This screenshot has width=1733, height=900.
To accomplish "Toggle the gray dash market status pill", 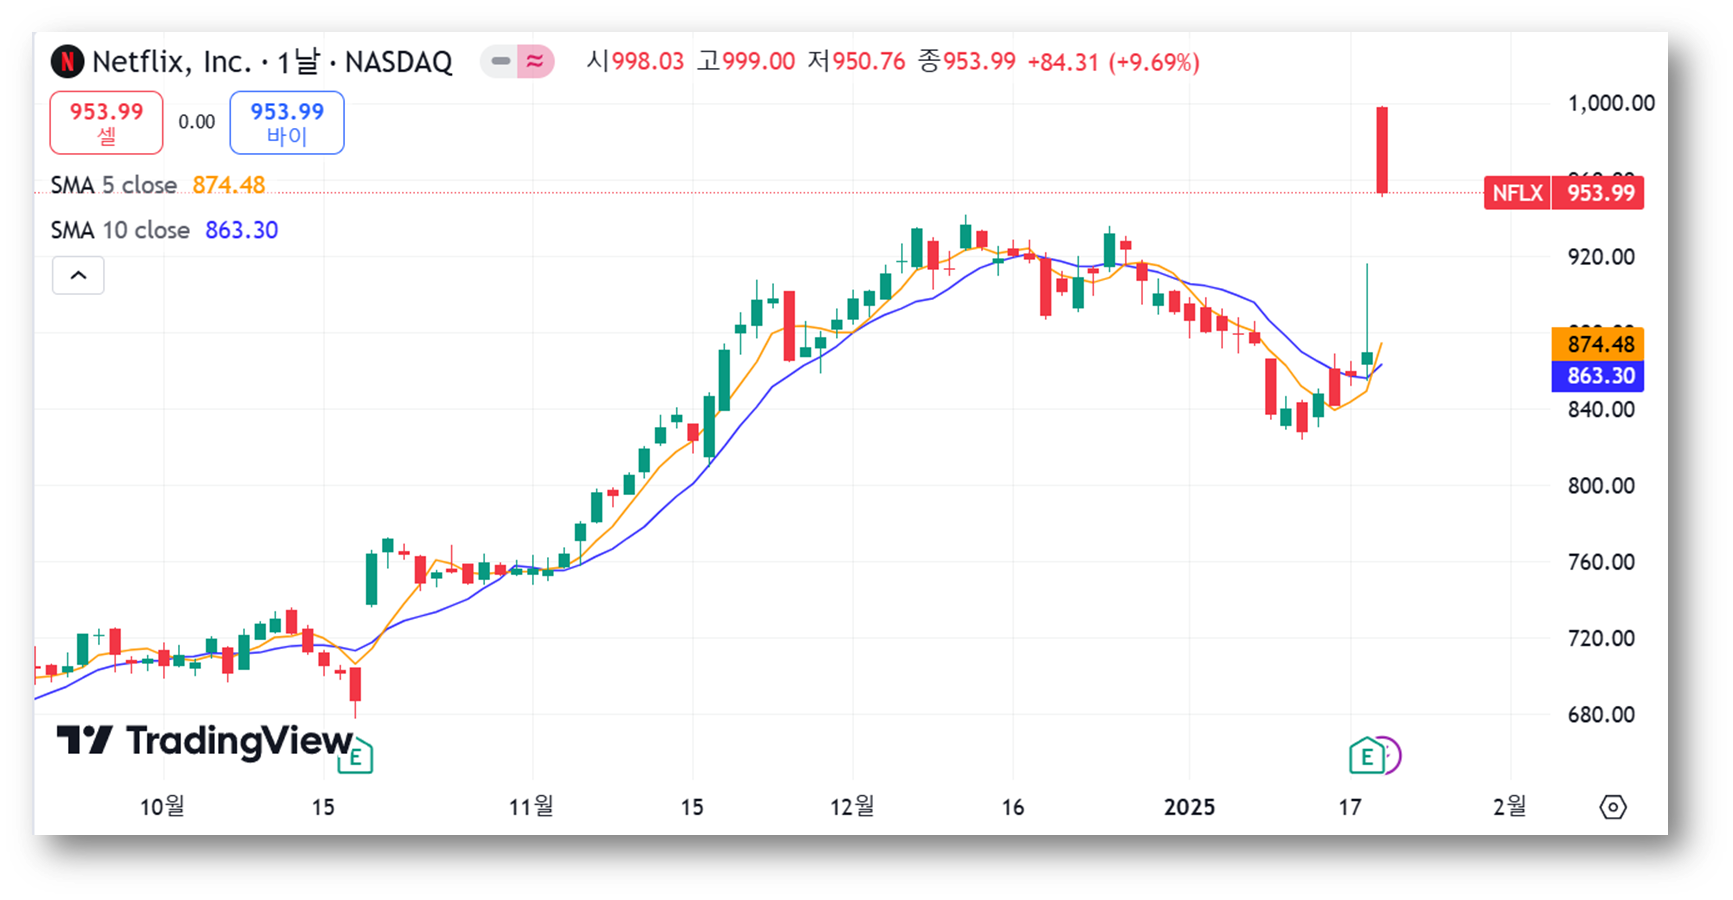I will tap(500, 62).
